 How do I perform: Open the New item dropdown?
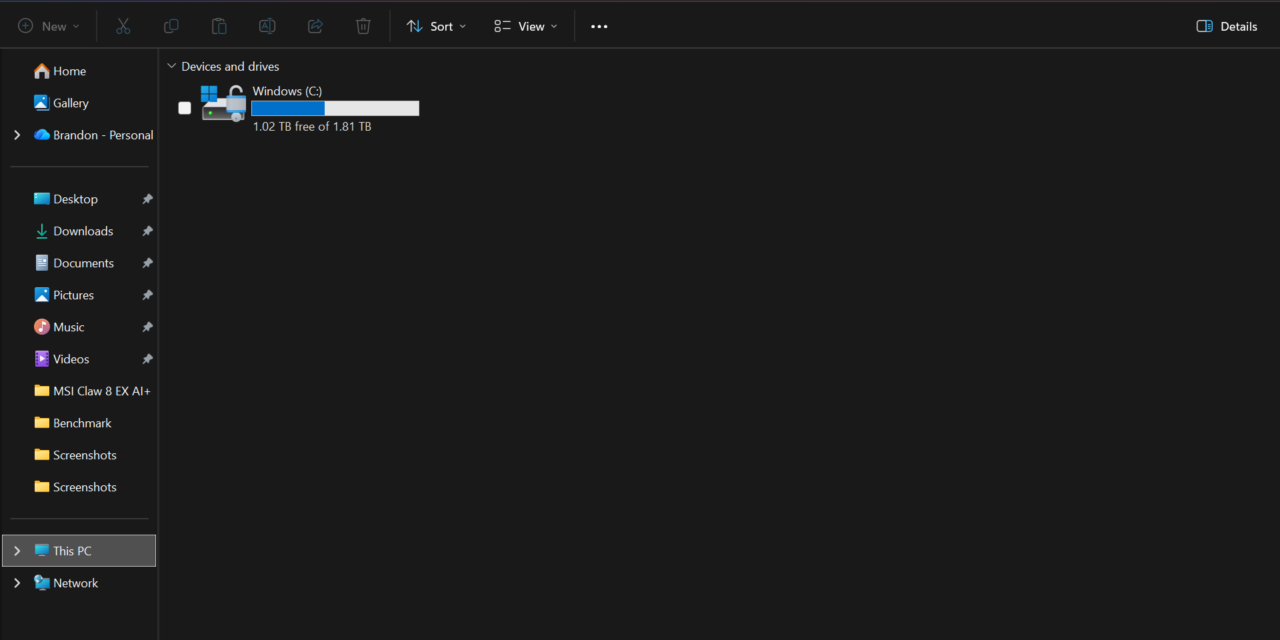point(48,26)
